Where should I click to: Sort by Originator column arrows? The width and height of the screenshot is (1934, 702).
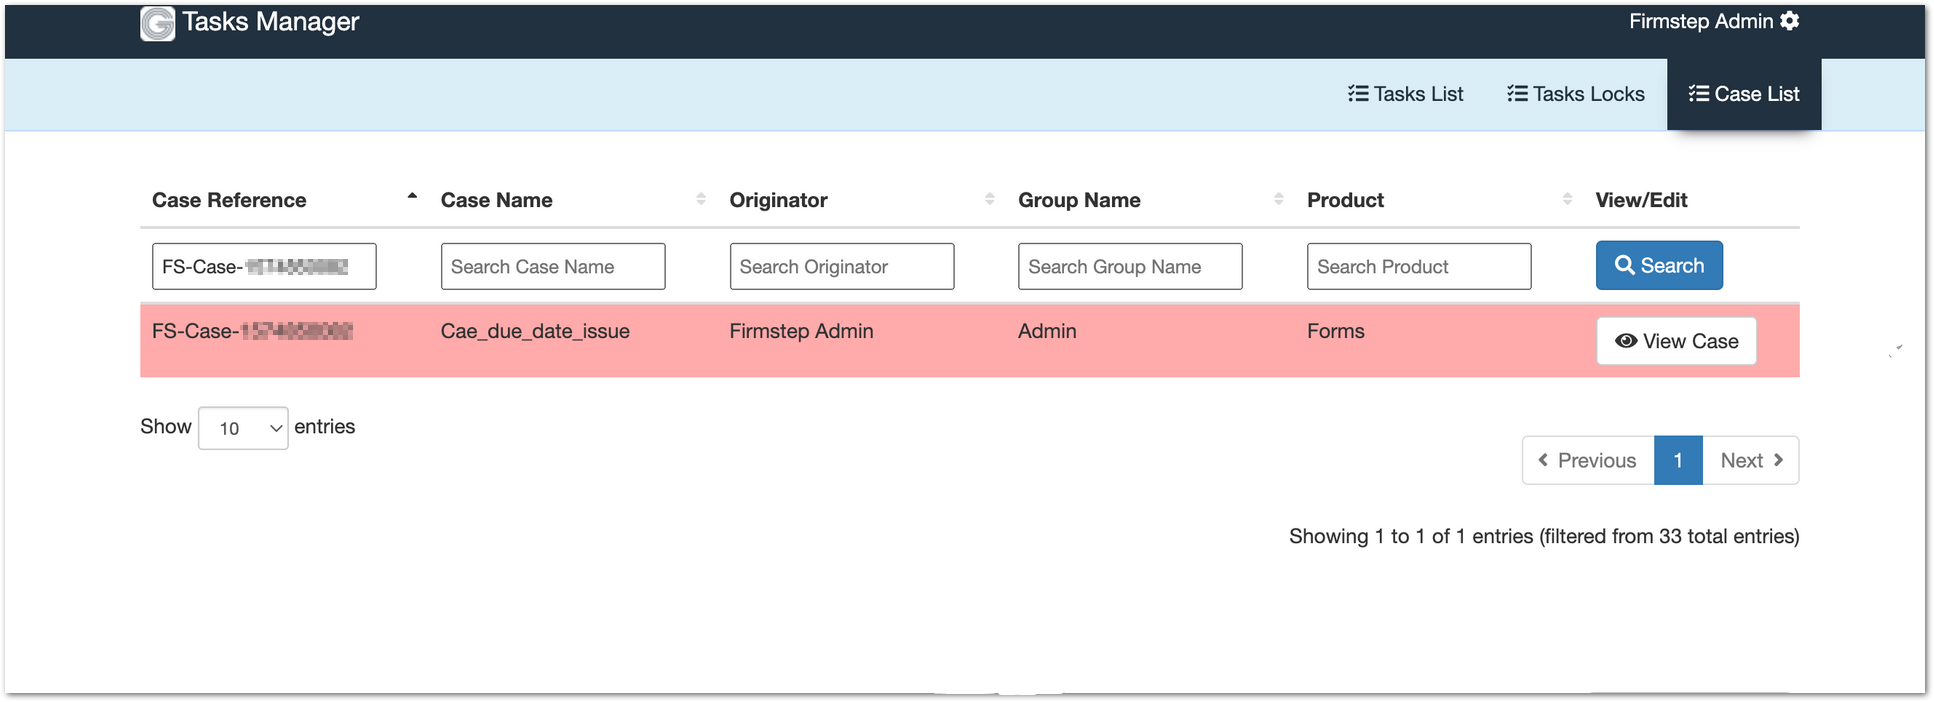989,199
